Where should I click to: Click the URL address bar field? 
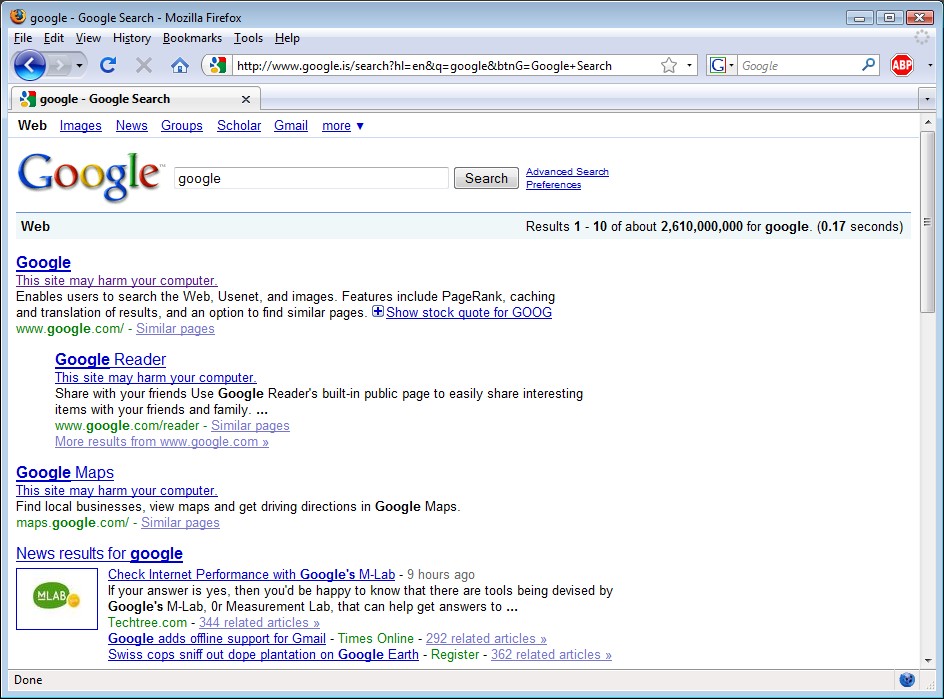click(446, 65)
